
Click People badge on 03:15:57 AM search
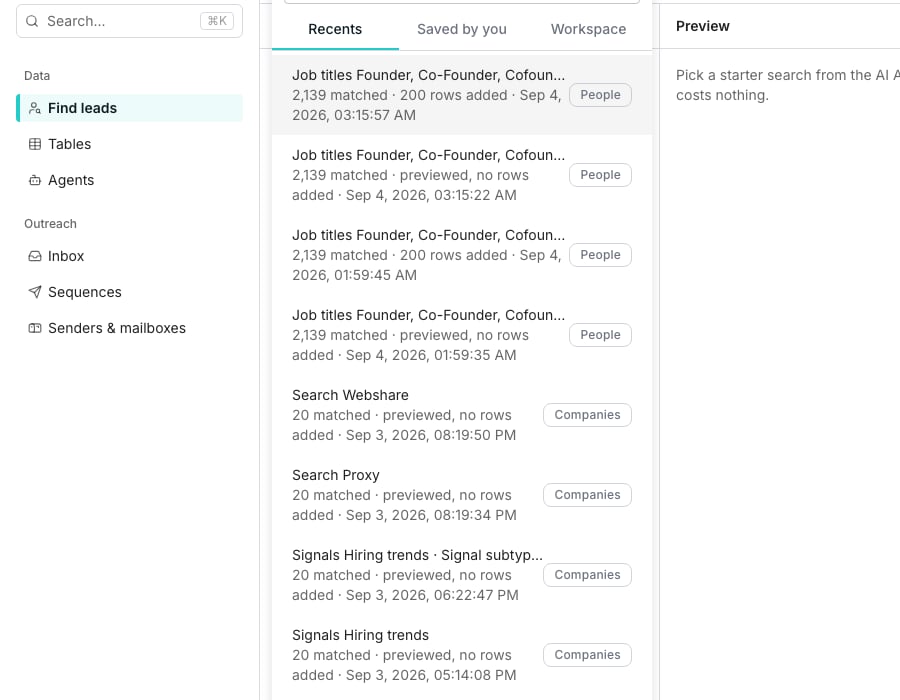coord(600,95)
